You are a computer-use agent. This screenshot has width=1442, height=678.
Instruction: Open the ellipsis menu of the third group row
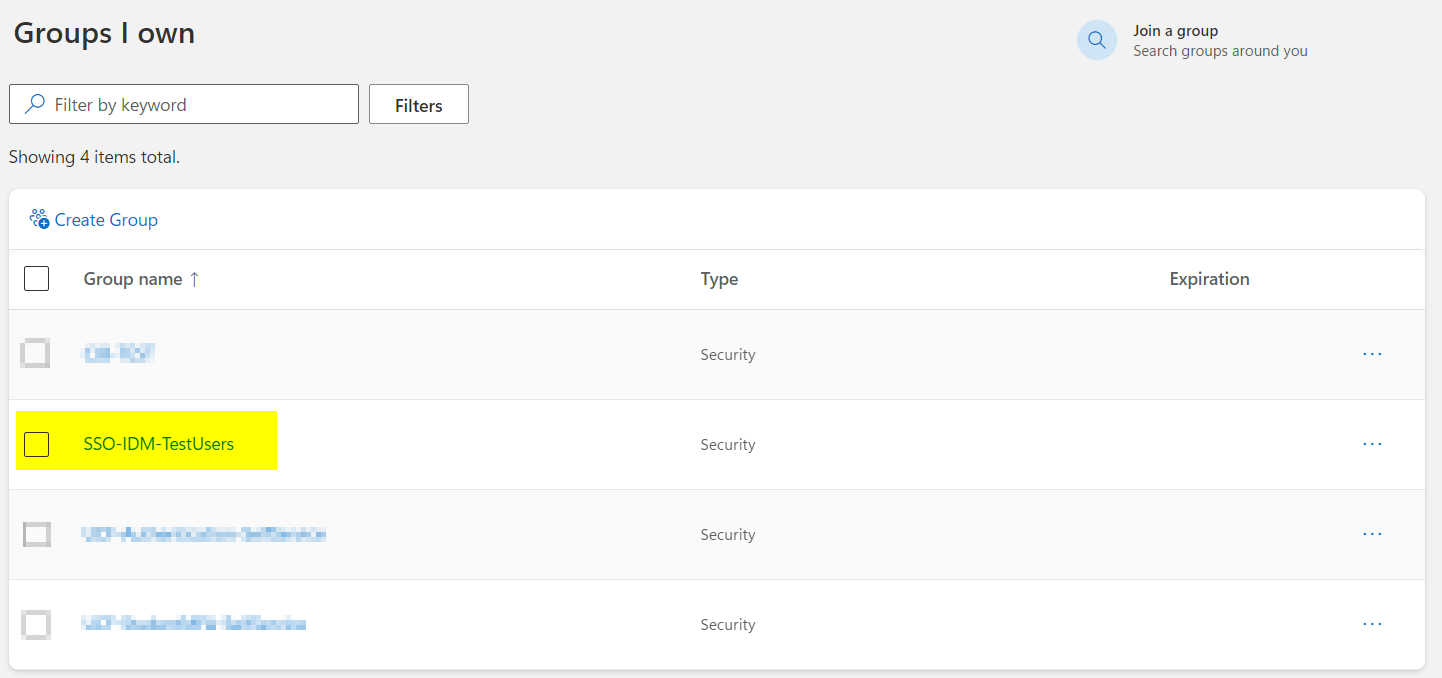[1372, 534]
